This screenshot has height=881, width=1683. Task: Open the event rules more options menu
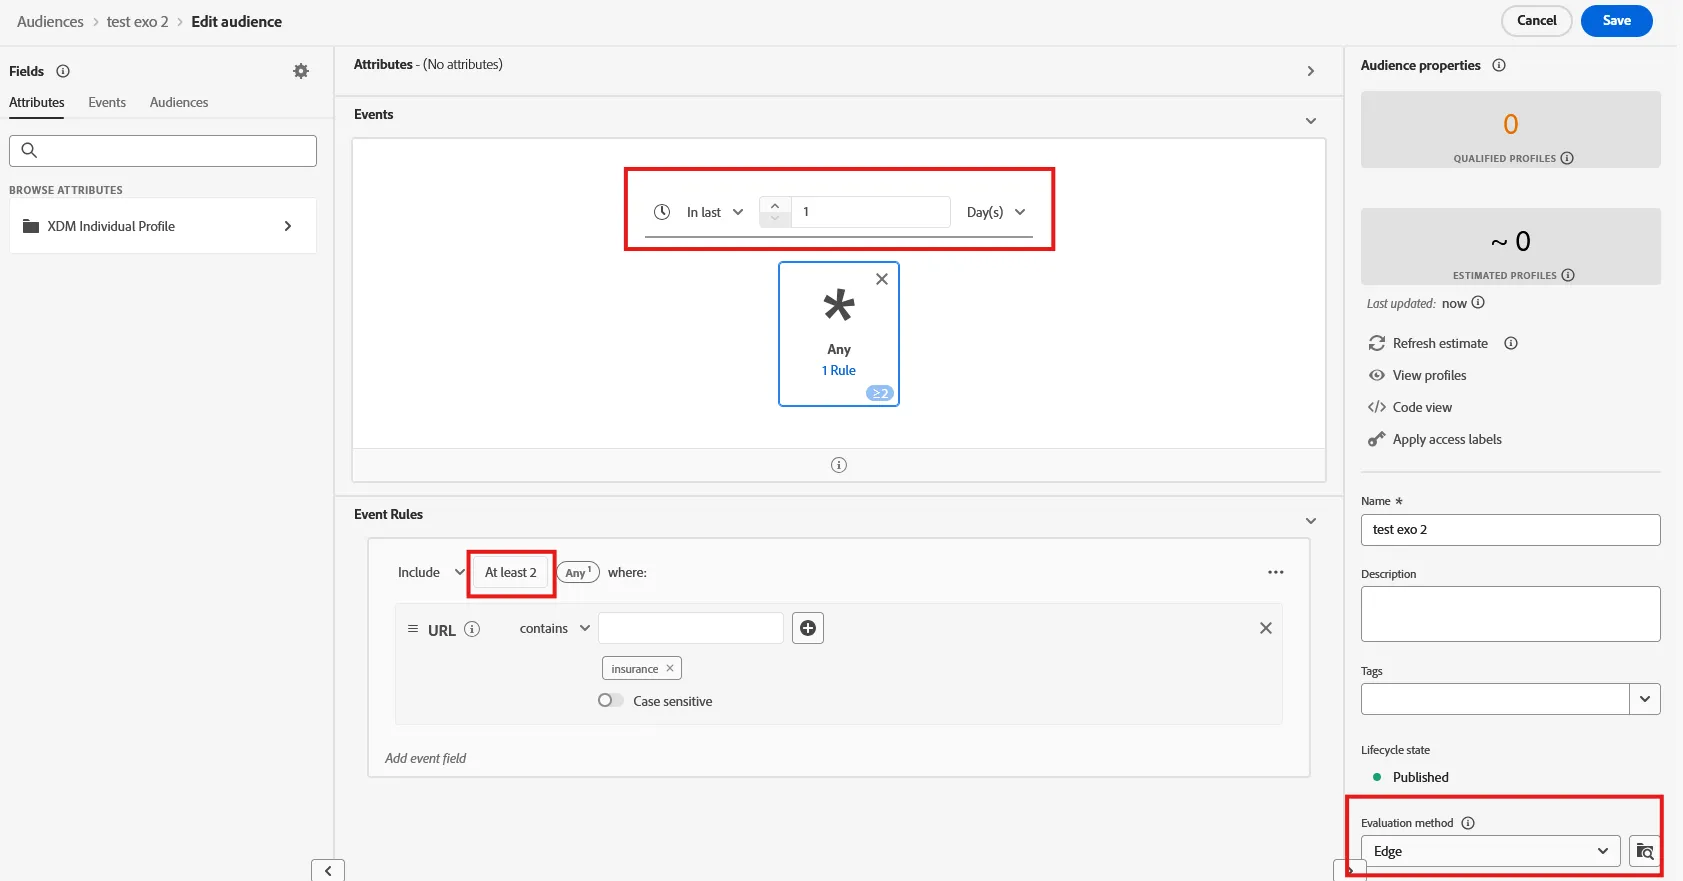pyautogui.click(x=1276, y=572)
